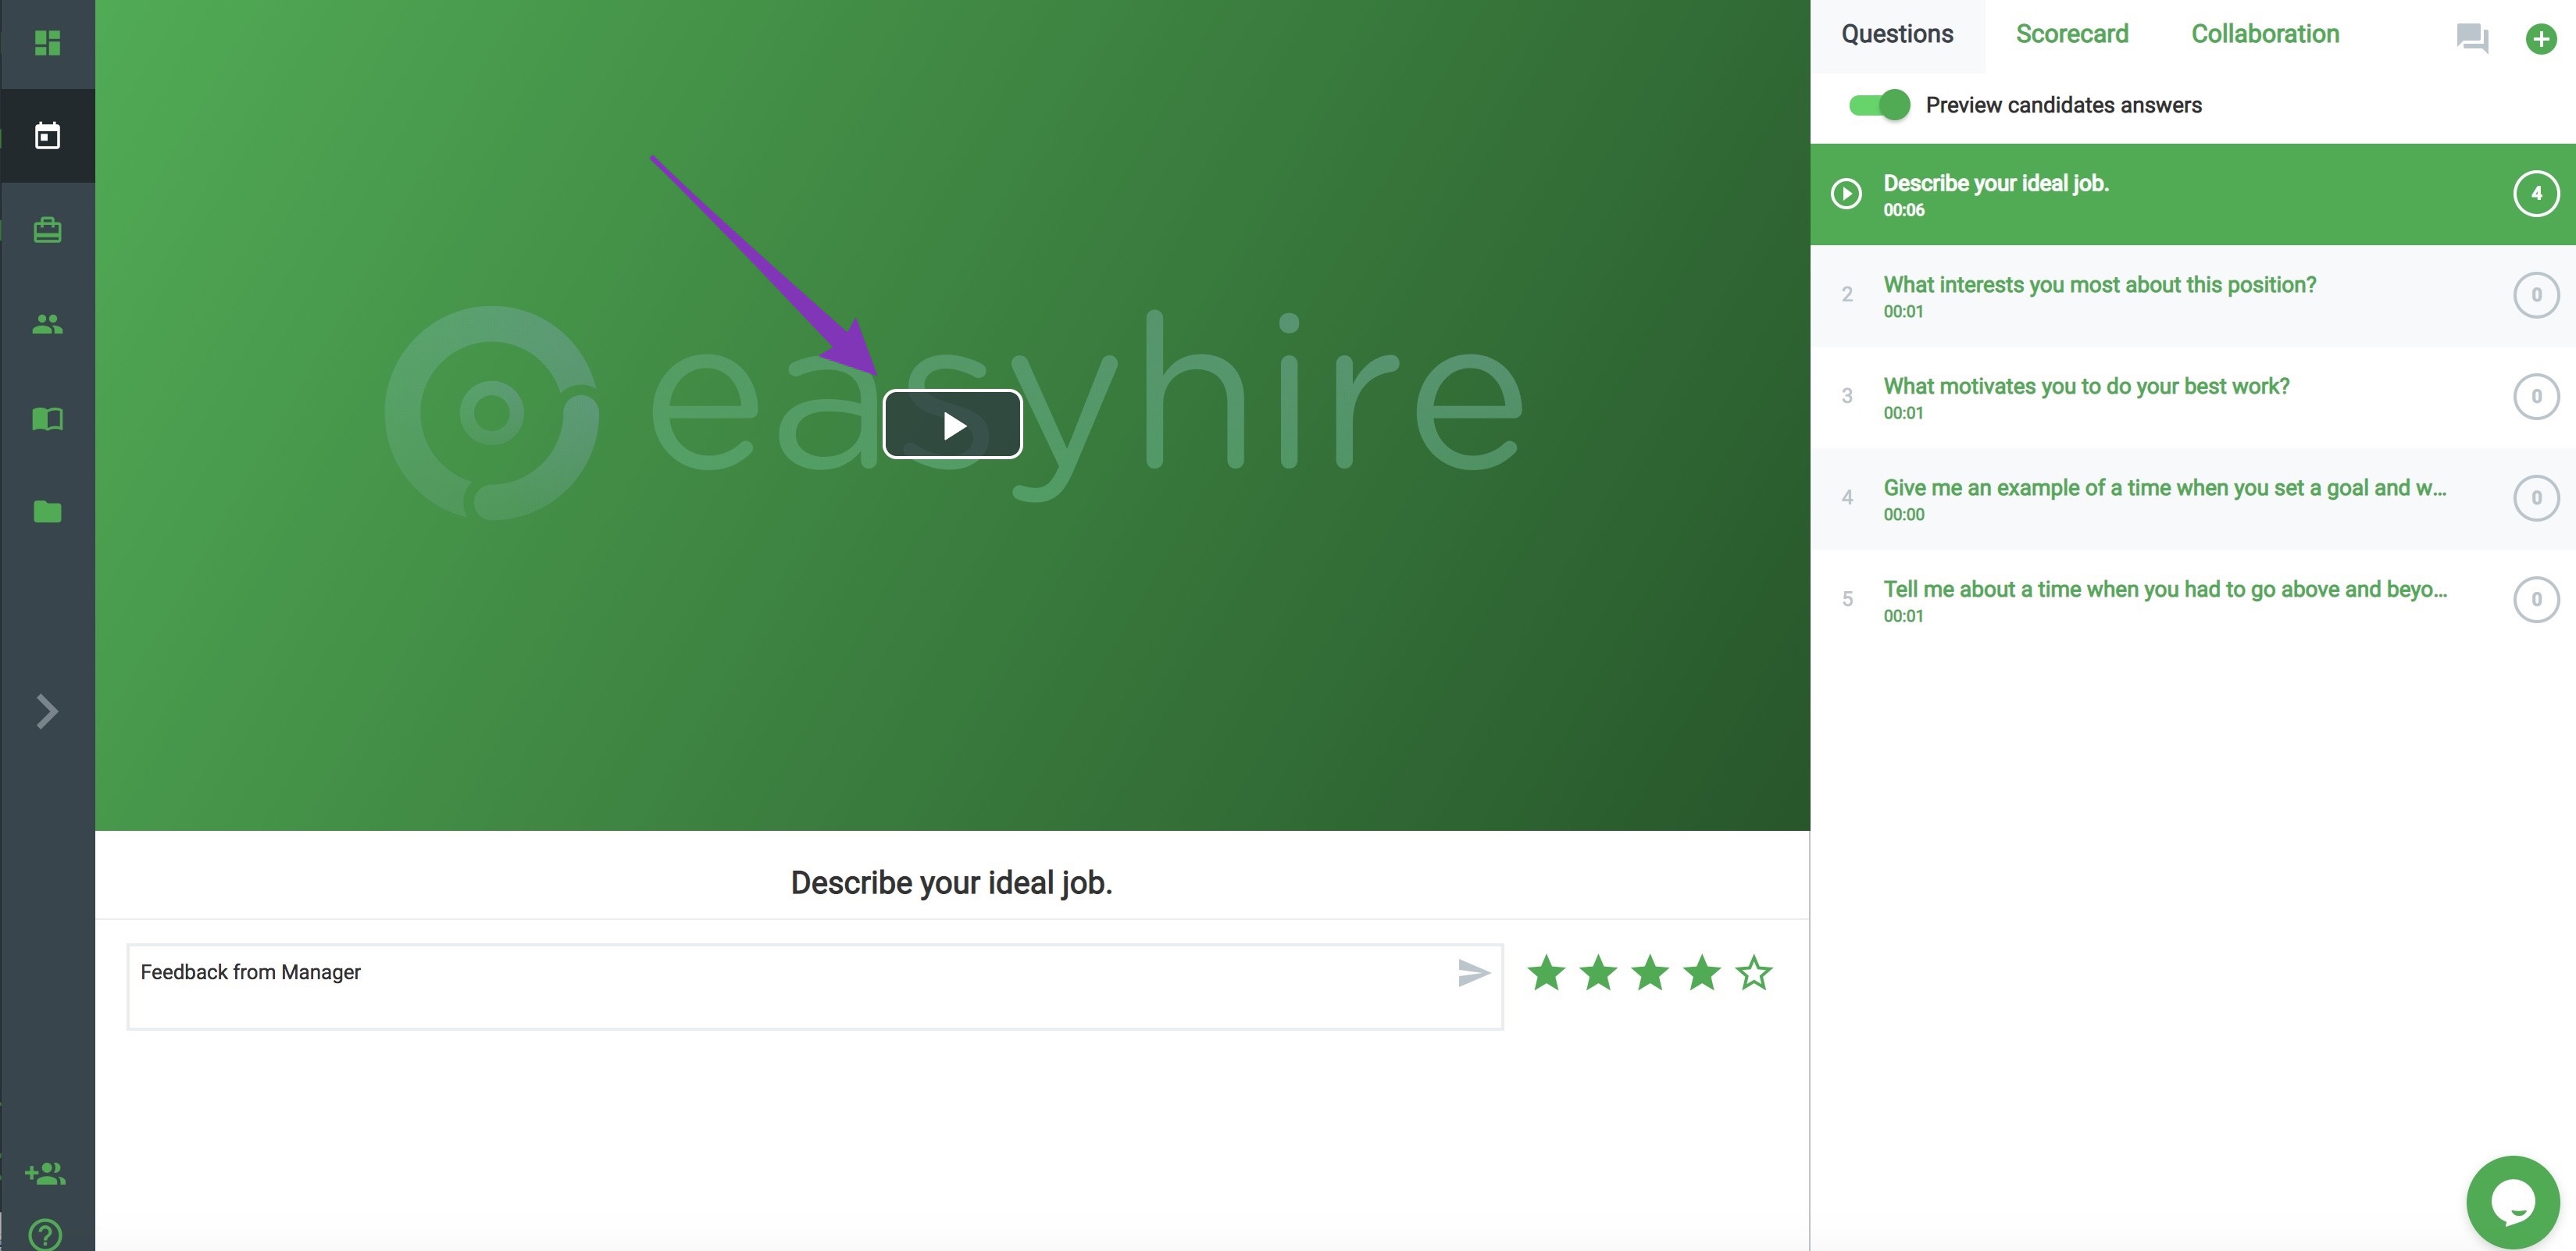This screenshot has height=1251, width=2576.
Task: Switch to the Collaboration tab
Action: pyautogui.click(x=2264, y=34)
